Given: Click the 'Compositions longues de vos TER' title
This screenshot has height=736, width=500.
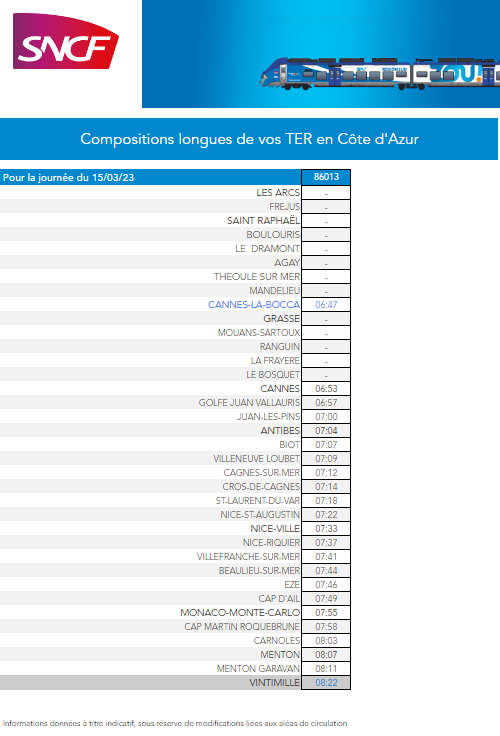Looking at the screenshot, I should [x=249, y=139].
